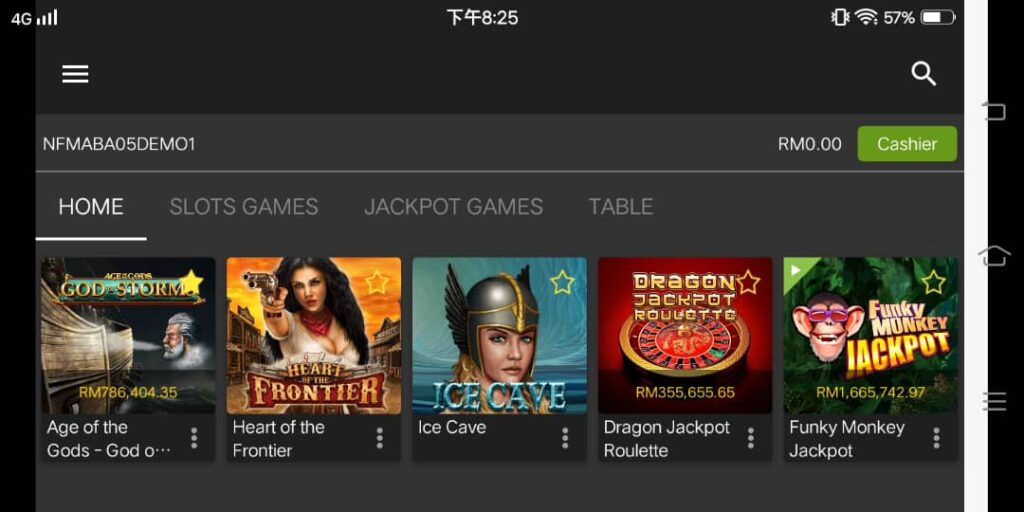Image resolution: width=1024 pixels, height=512 pixels.
Task: Open three-dot menu for Dragon Jackpot Roulette
Action: click(751, 438)
